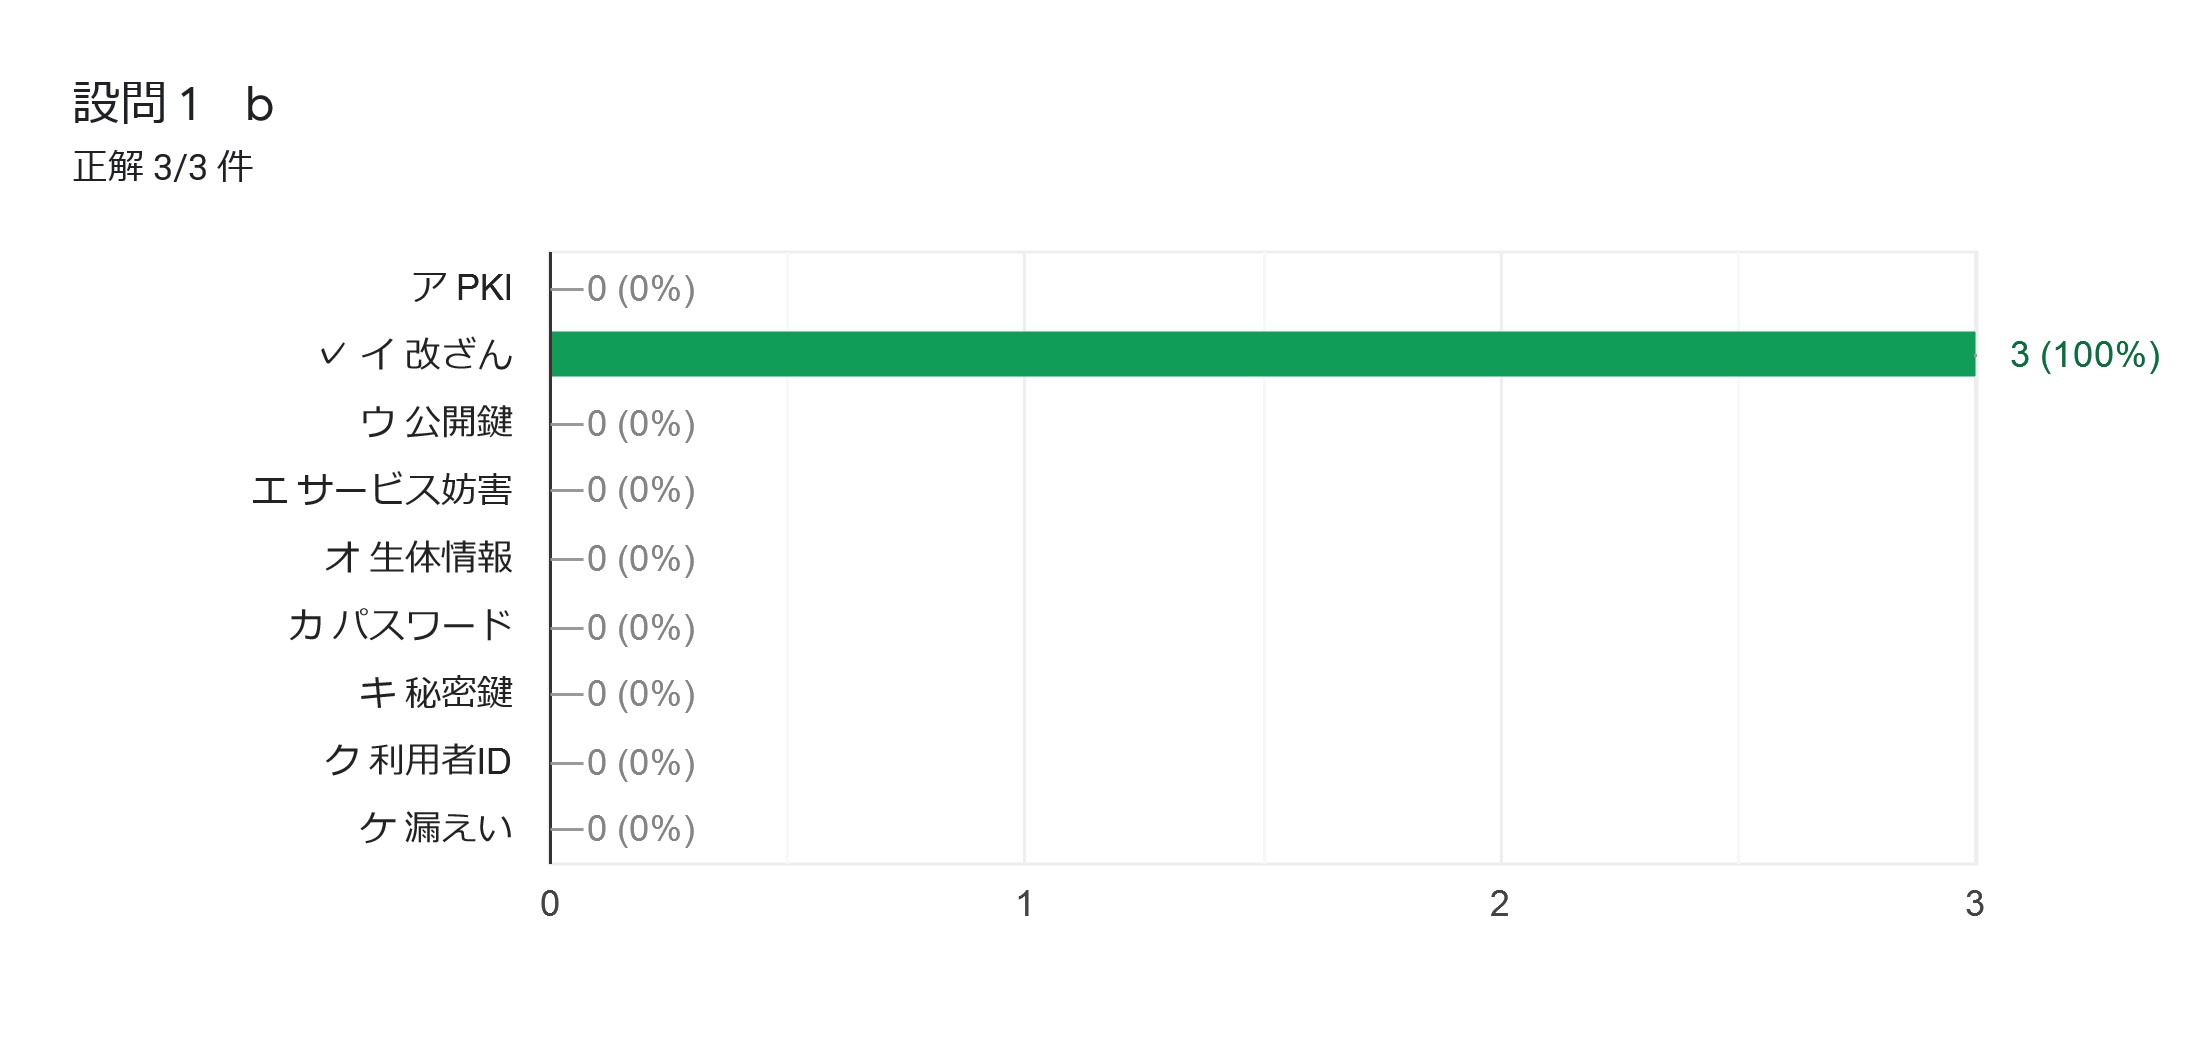The height and width of the screenshot is (1044, 2196).
Task: Click the 3 (100%) value label
Action: 2085,355
